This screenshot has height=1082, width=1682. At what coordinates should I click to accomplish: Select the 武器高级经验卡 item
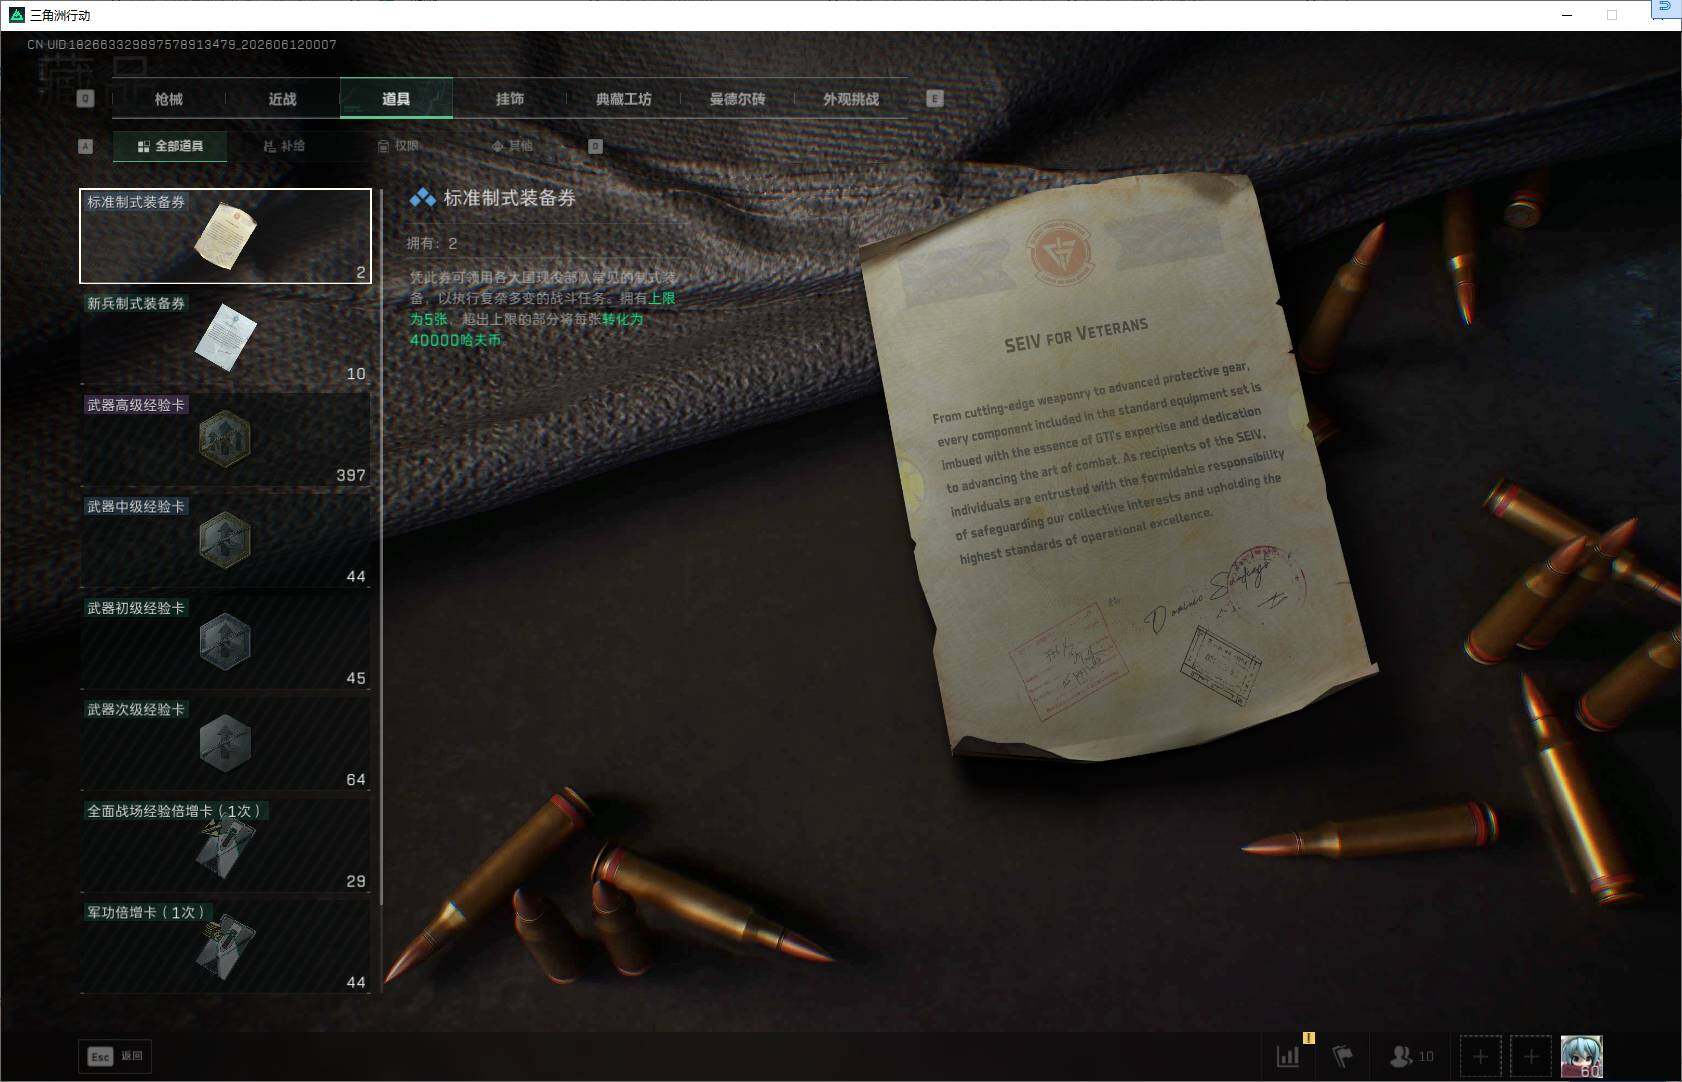226,440
